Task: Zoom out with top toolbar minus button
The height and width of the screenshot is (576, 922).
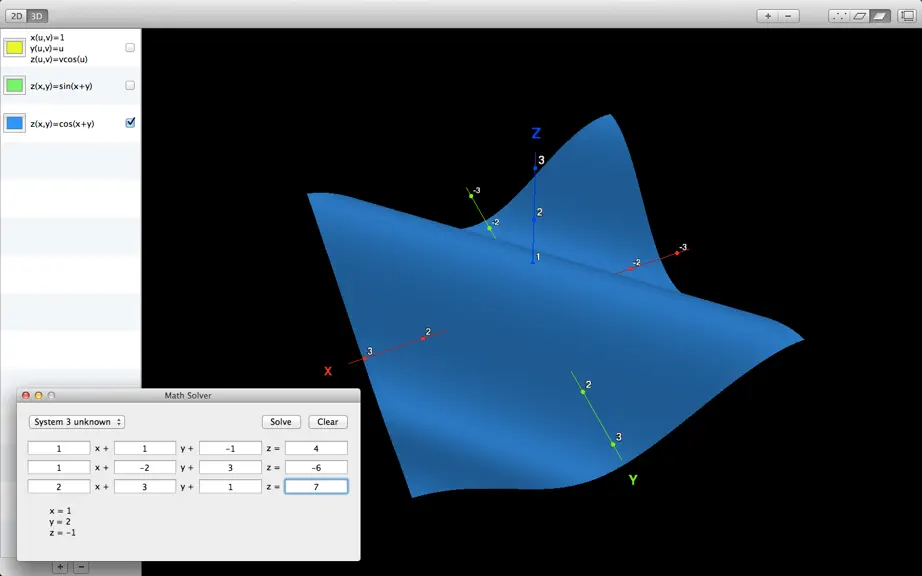Action: 788,16
